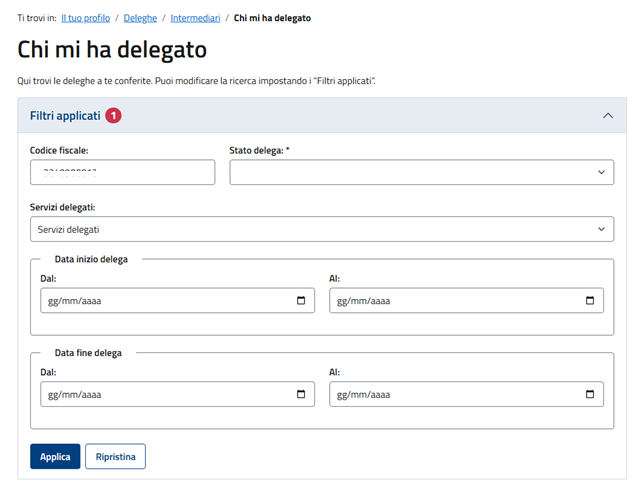Open calendar picker for Data inizio delega Dal
This screenshot has width=642, height=486.
point(301,301)
